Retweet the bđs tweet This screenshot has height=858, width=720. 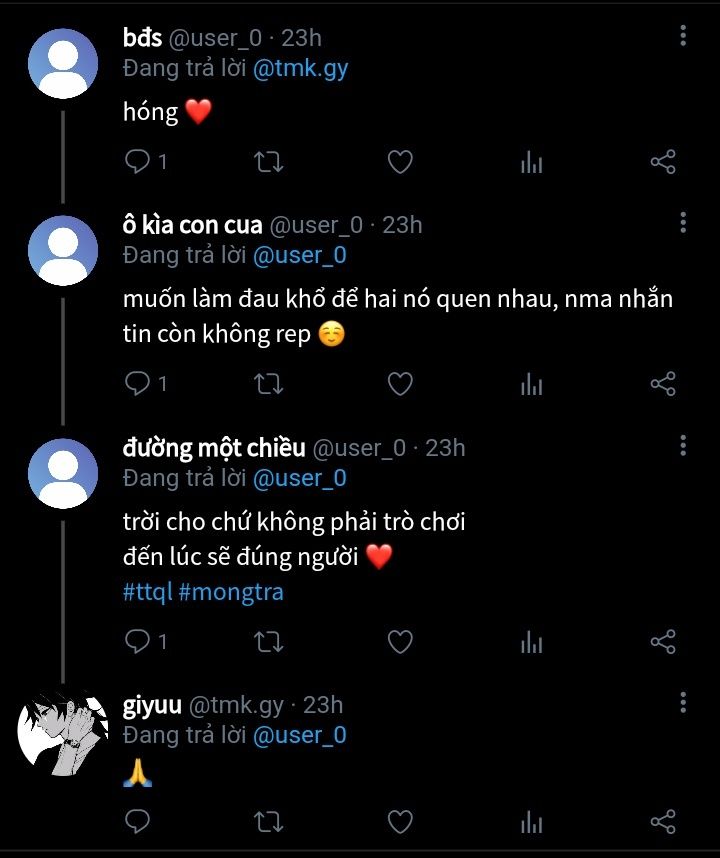pos(268,162)
